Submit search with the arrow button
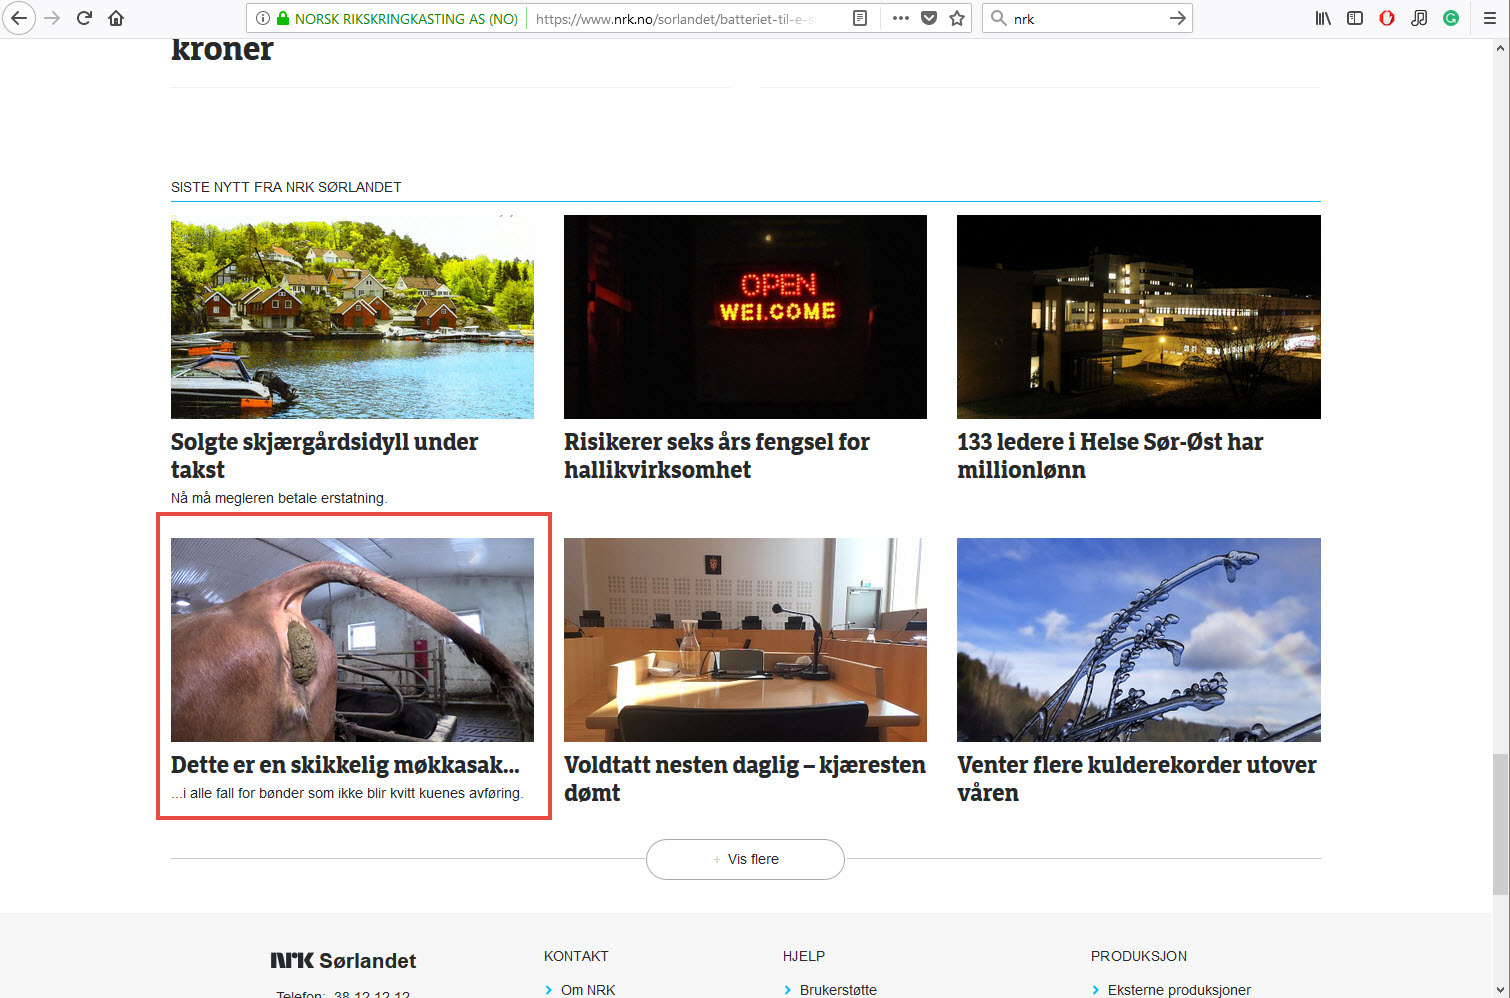The width and height of the screenshot is (1510, 998). point(1178,18)
